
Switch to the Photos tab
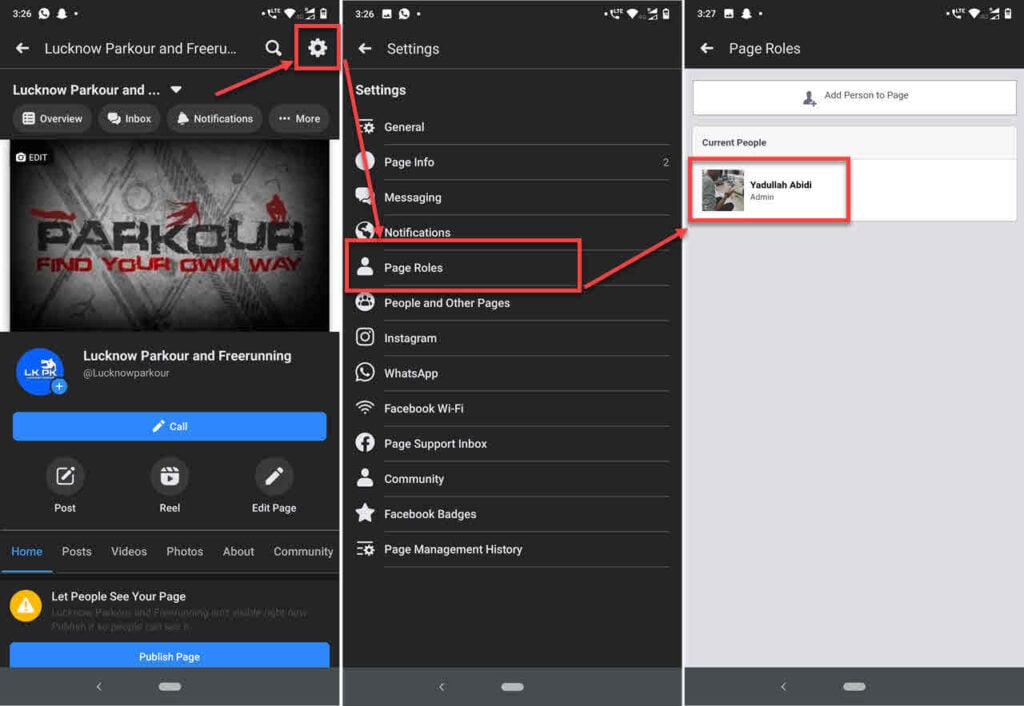pyautogui.click(x=185, y=552)
